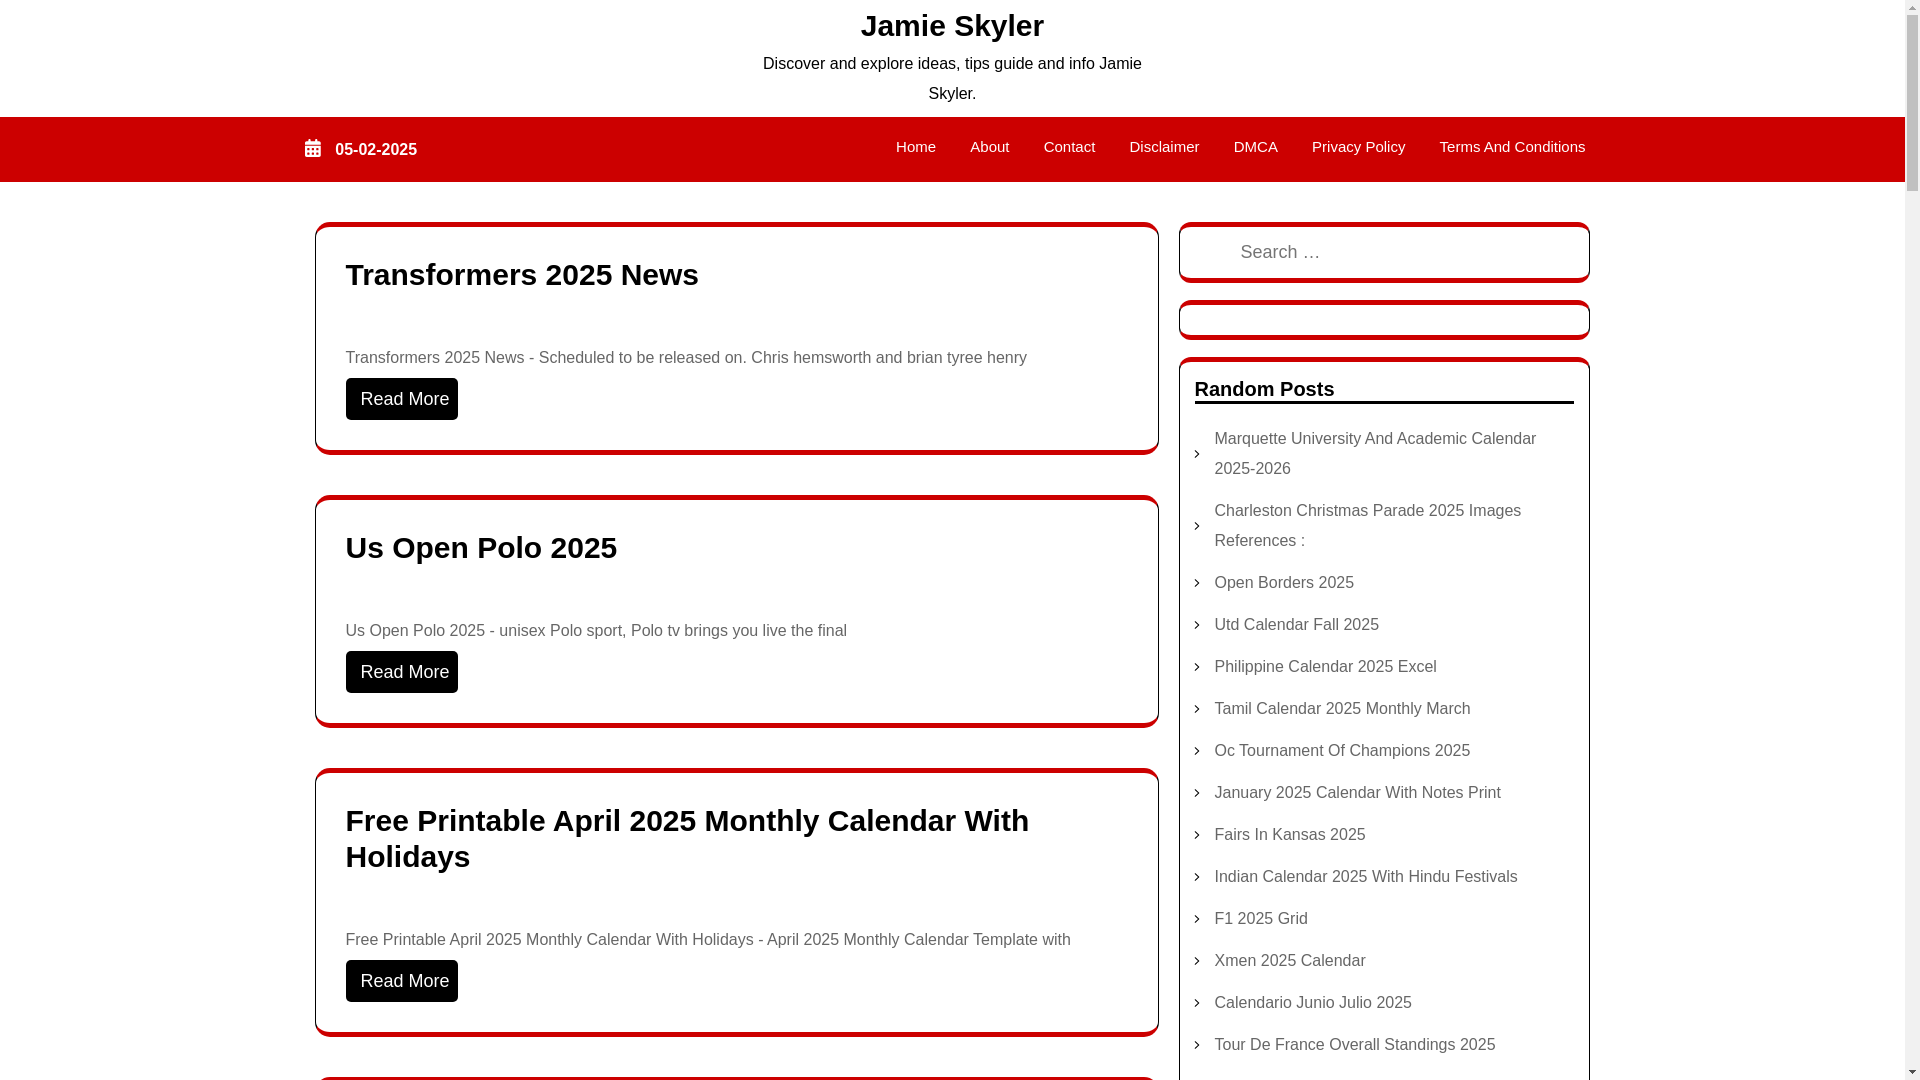Click chevron beside F1 2025 Grid
Viewport: 1920px width, 1080px height.
(1197, 919)
